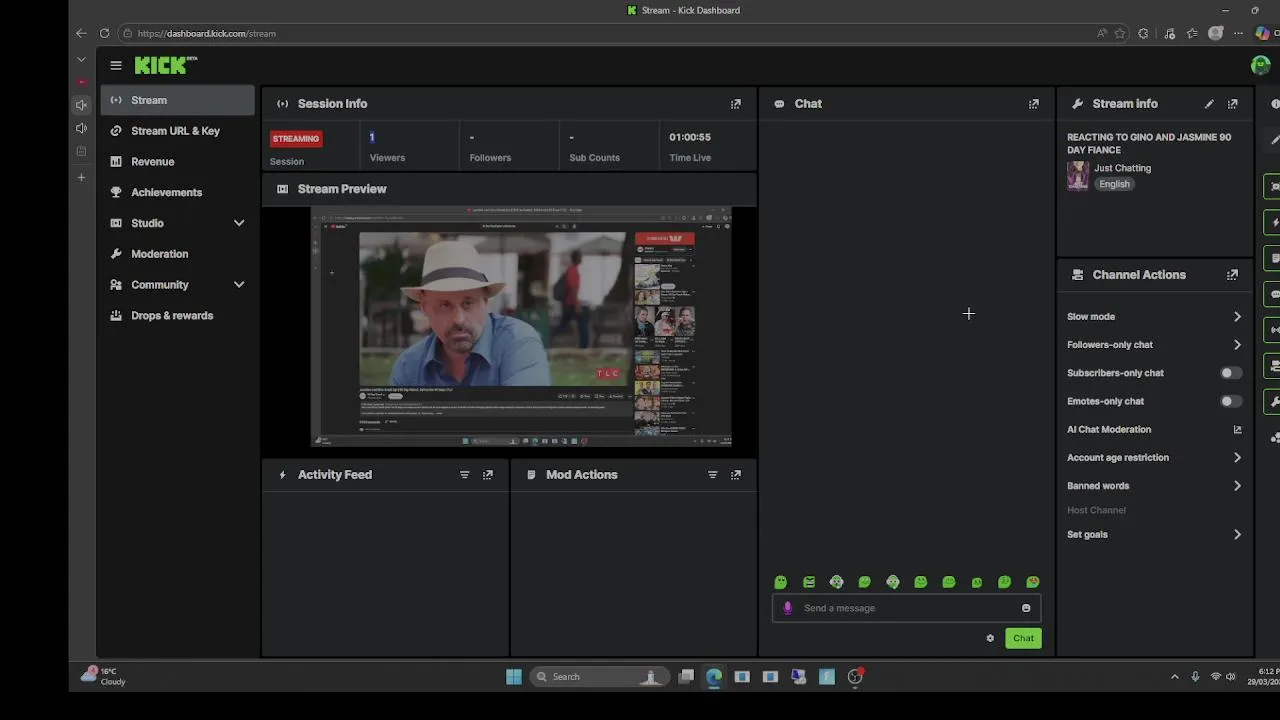The height and width of the screenshot is (720, 1280).
Task: Open Stream URL & Key page
Action: point(175,131)
